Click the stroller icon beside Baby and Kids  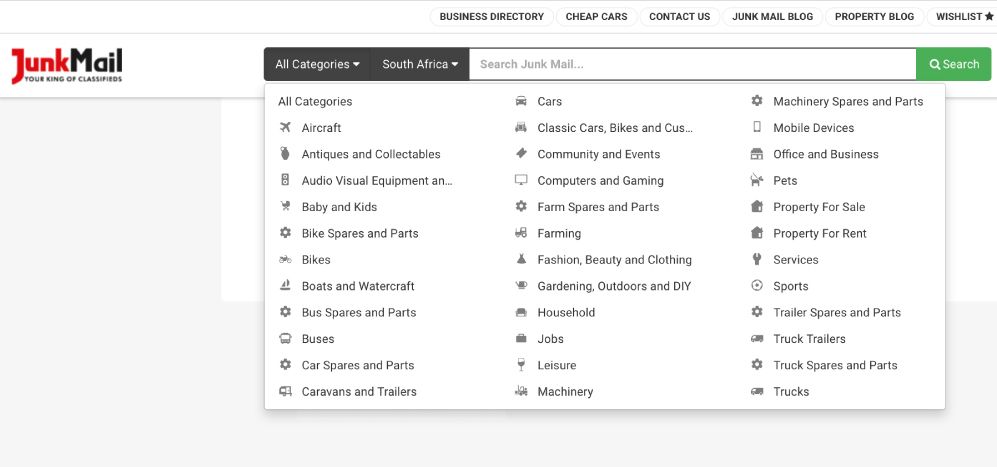coord(285,207)
